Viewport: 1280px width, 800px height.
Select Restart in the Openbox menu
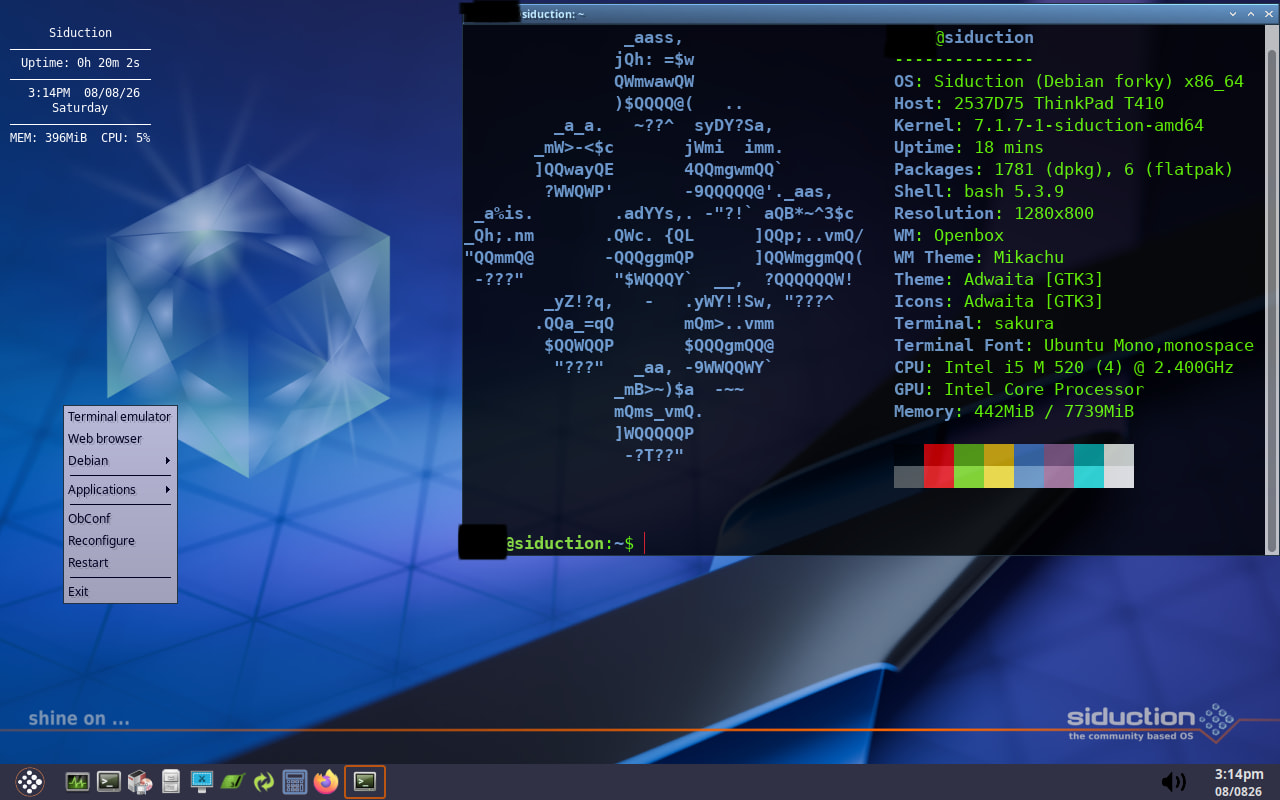coord(120,563)
